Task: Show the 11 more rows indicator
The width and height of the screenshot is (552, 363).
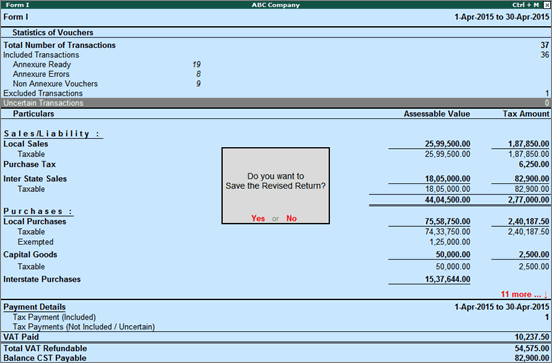Action: (x=524, y=294)
